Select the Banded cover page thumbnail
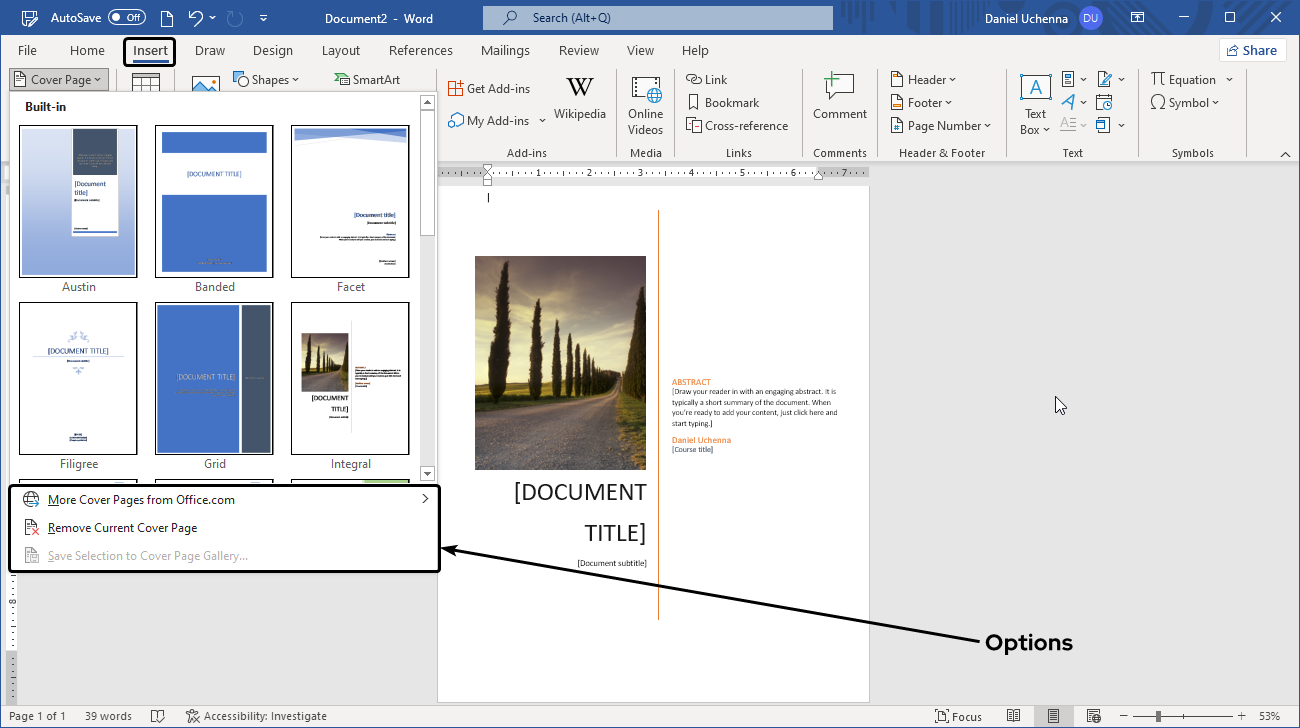 [215, 201]
